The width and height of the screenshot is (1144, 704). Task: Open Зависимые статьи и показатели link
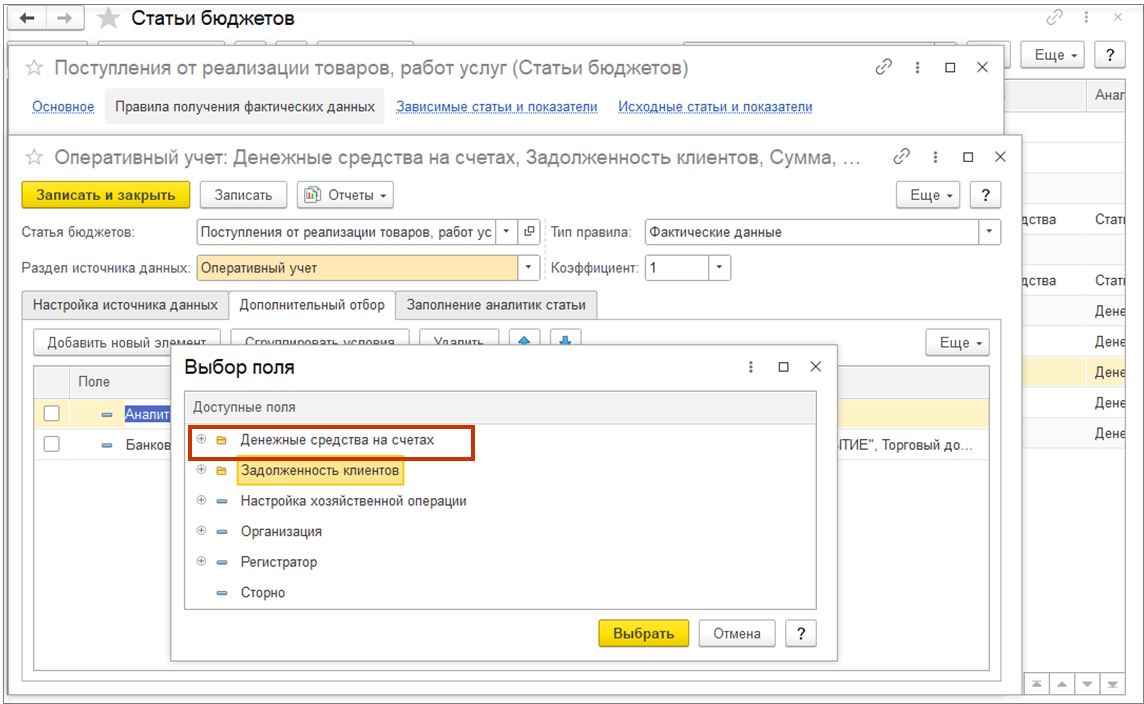[x=496, y=107]
